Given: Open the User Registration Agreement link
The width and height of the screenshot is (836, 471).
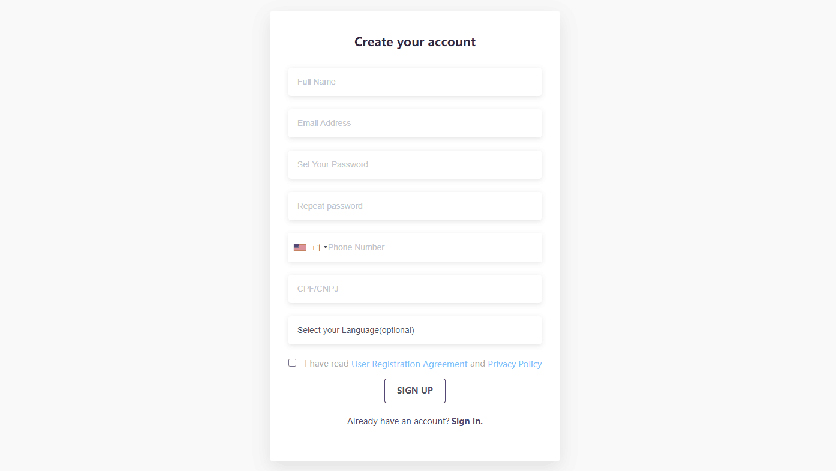Looking at the screenshot, I should [x=409, y=364].
